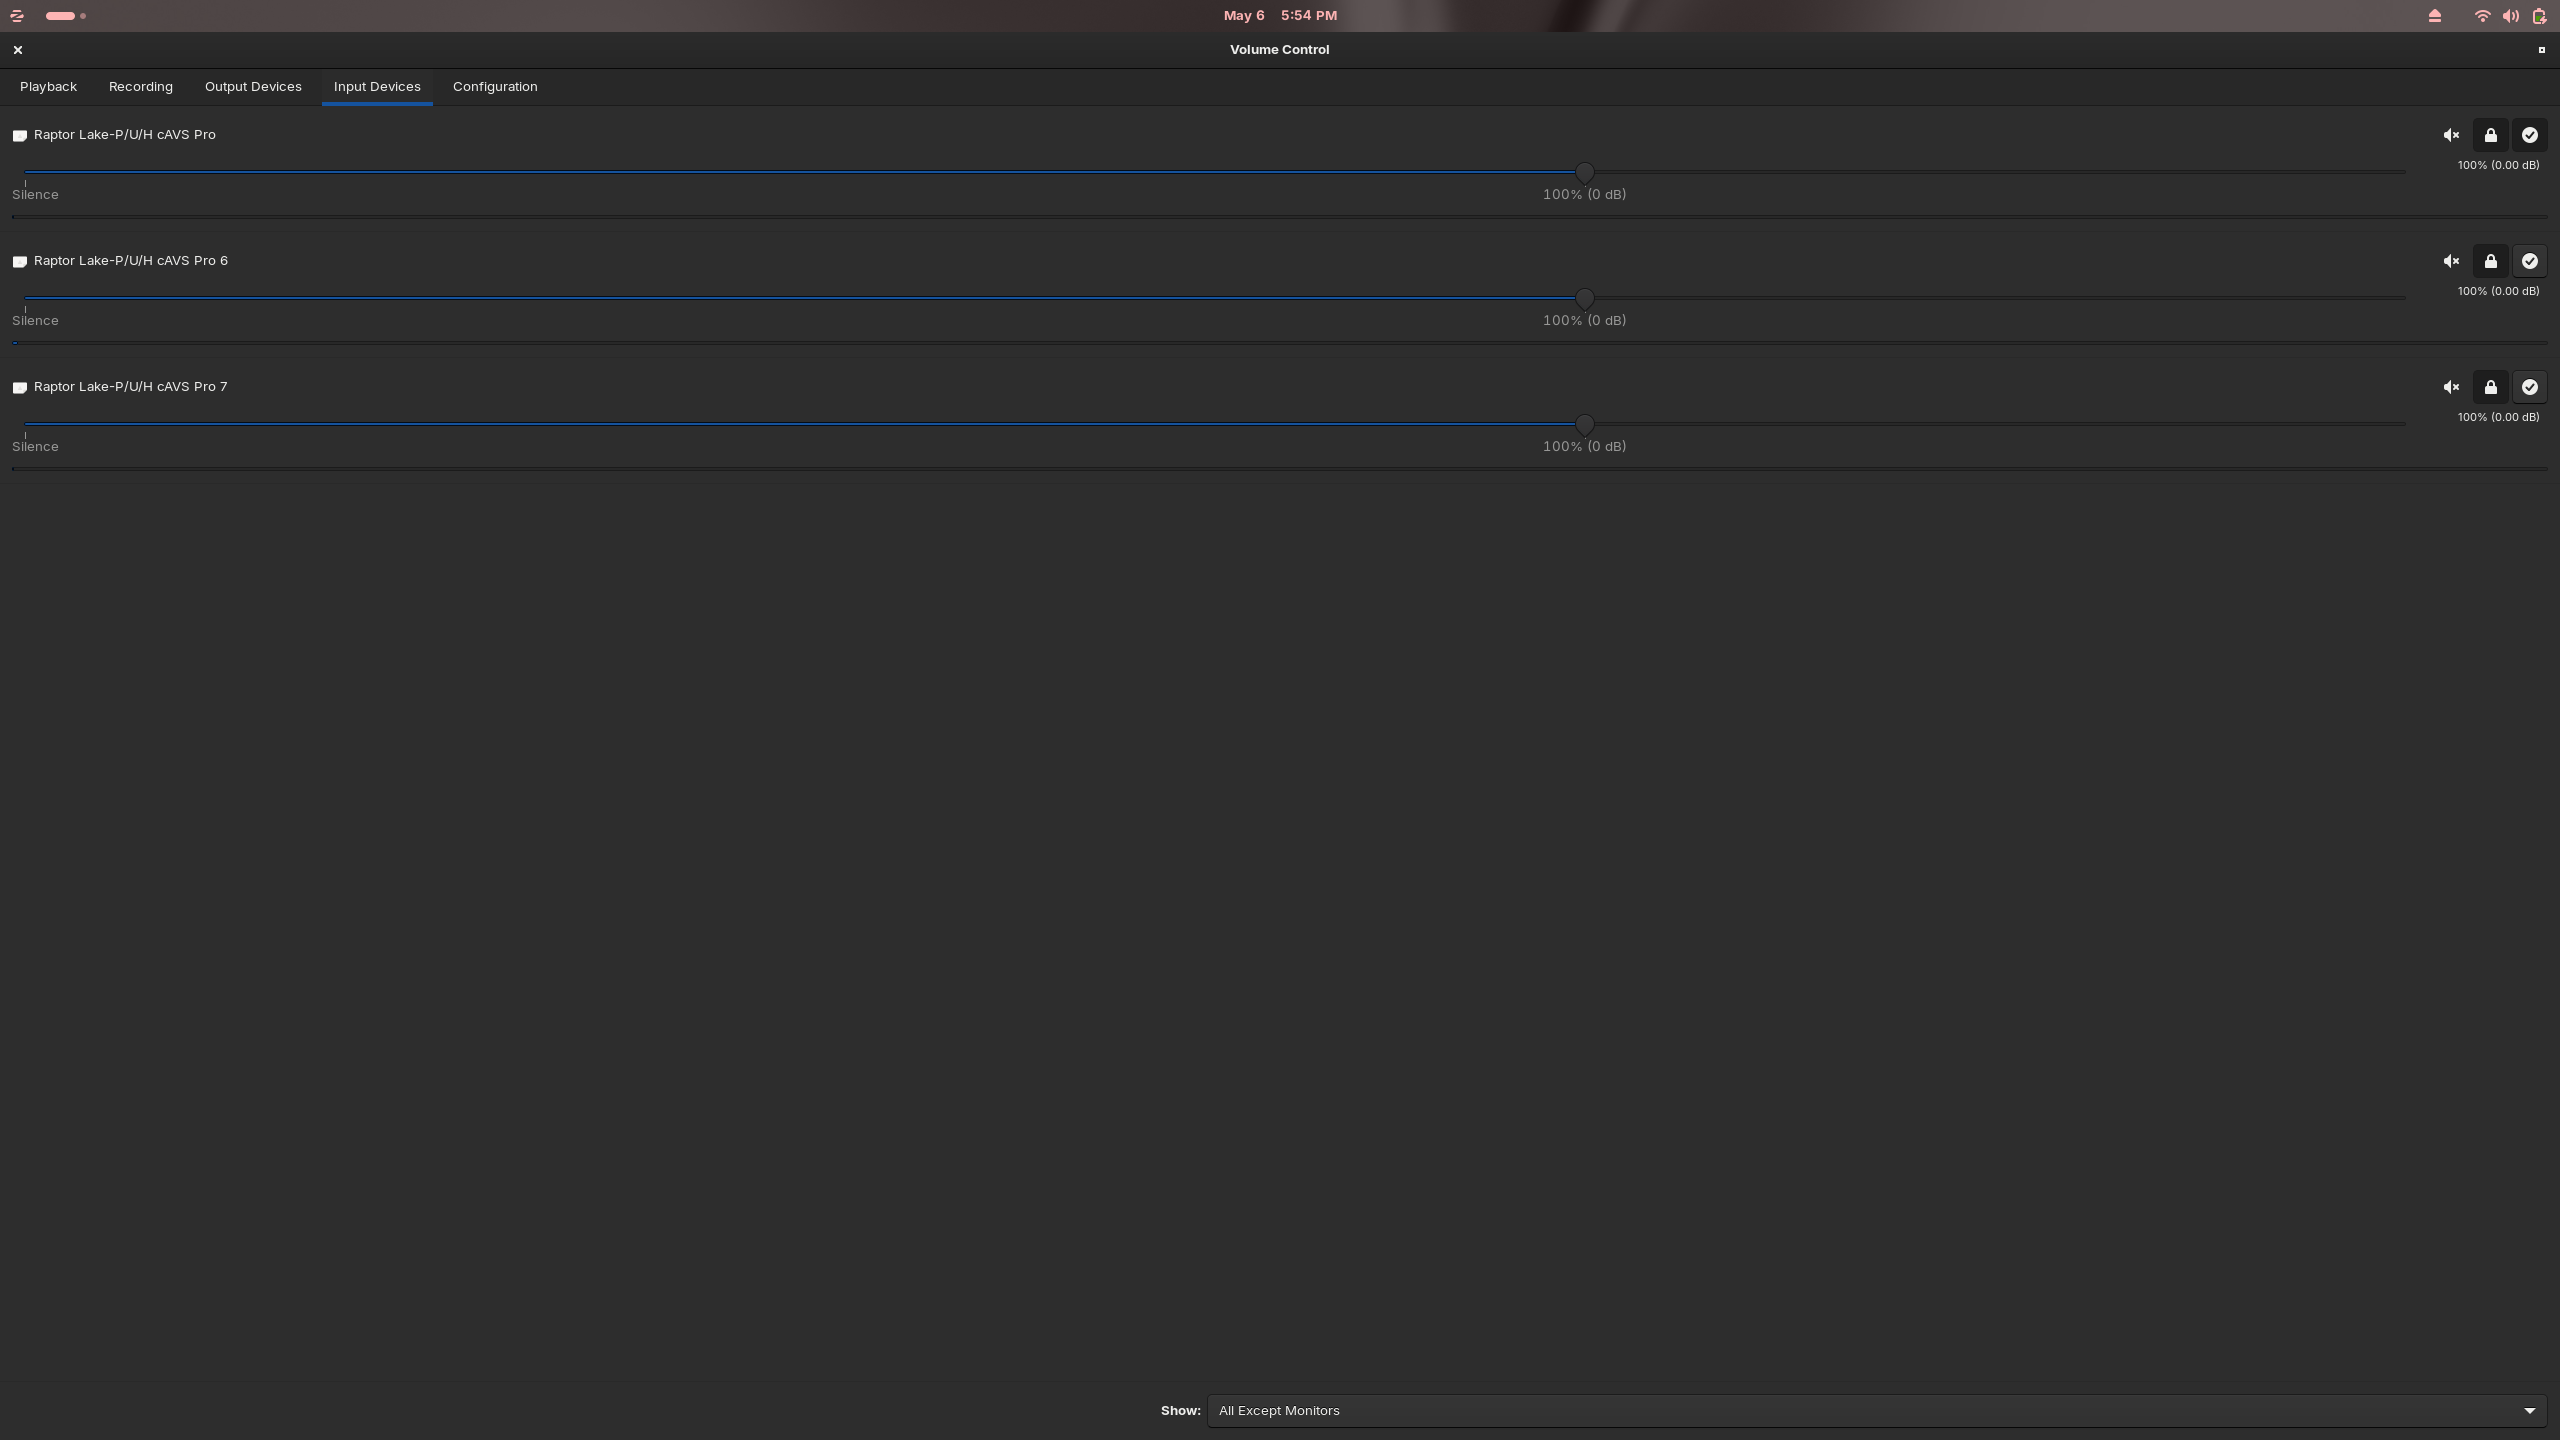Click the sound card icon beside cAVS Pro 7
This screenshot has height=1440, width=2560.
[19, 387]
